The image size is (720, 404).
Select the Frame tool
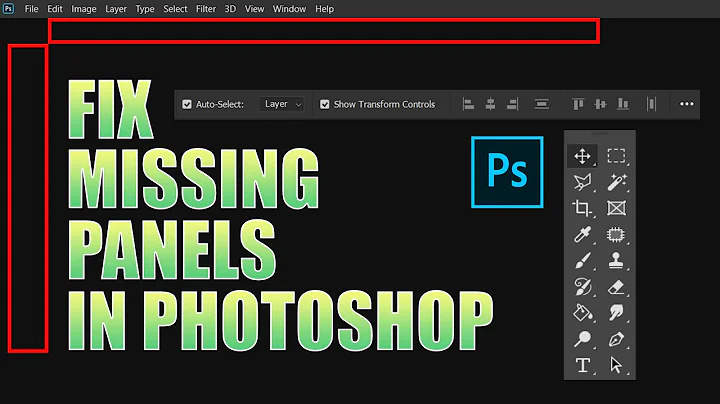(616, 208)
